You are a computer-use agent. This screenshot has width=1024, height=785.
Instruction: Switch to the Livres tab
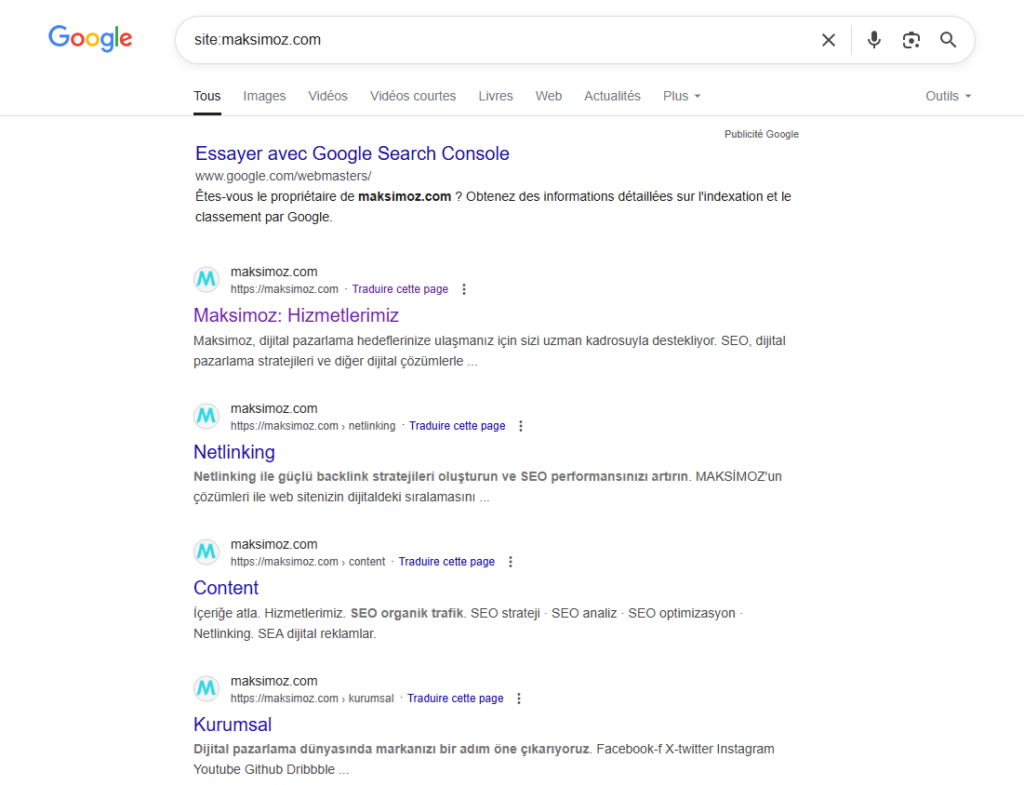(496, 96)
